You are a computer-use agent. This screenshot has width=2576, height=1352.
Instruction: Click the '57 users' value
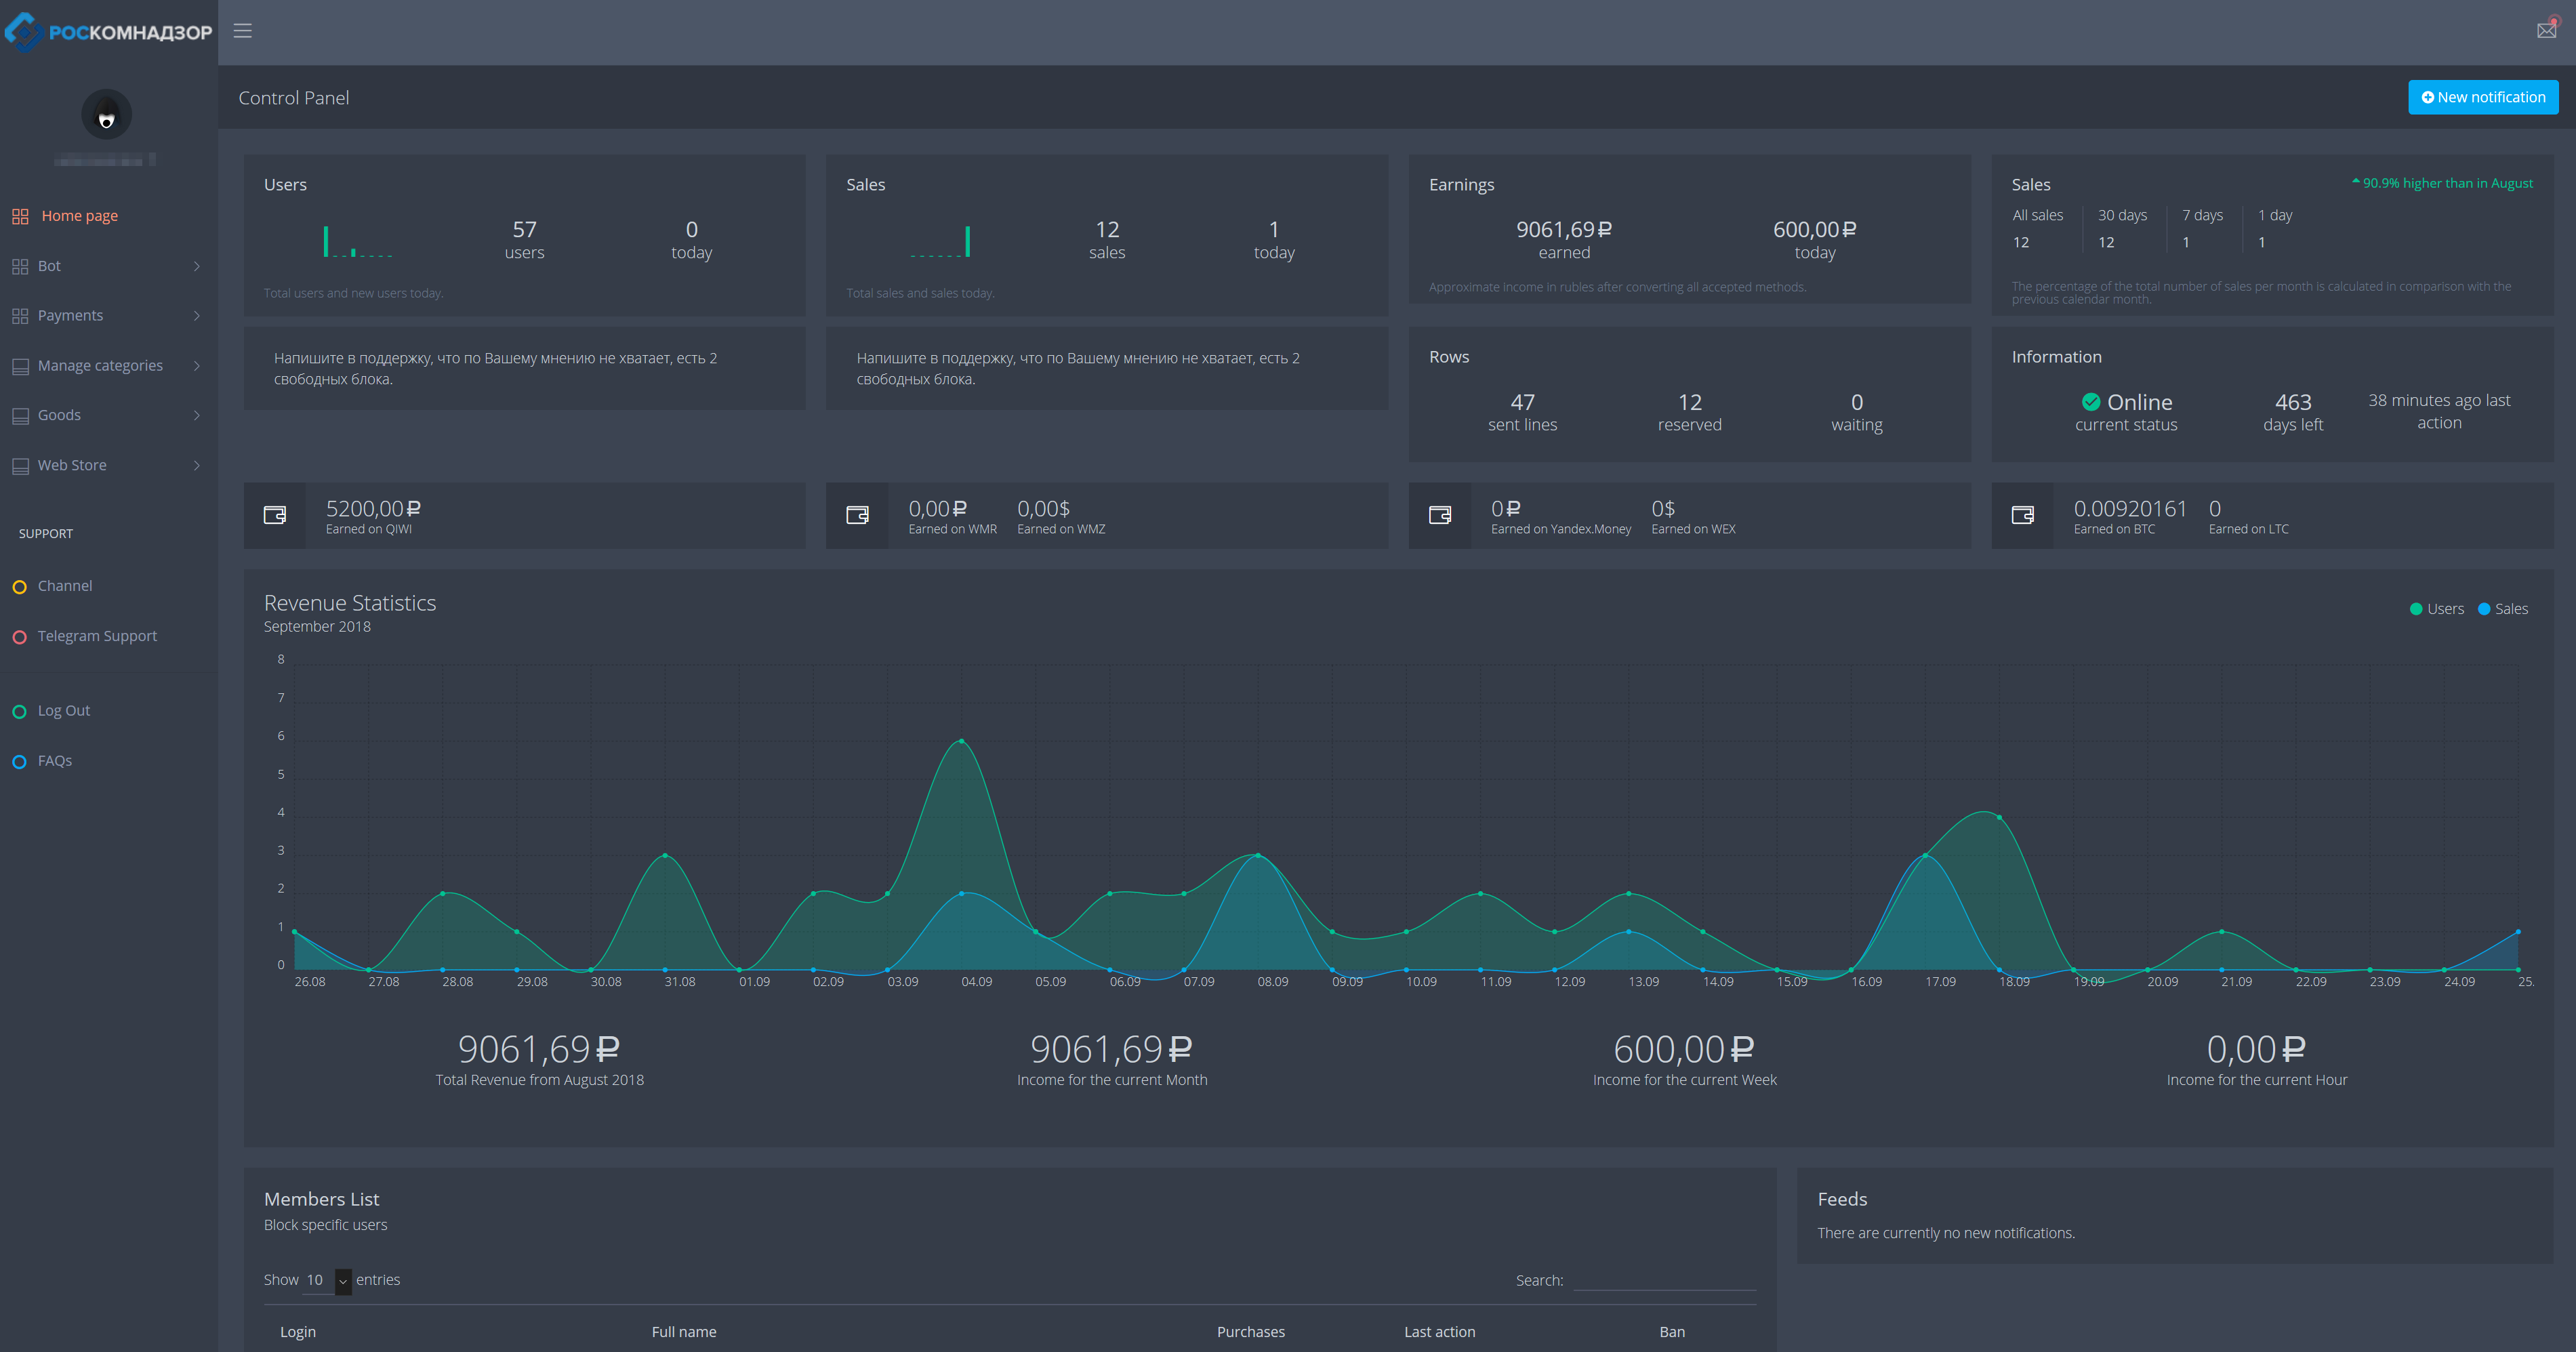pyautogui.click(x=524, y=240)
